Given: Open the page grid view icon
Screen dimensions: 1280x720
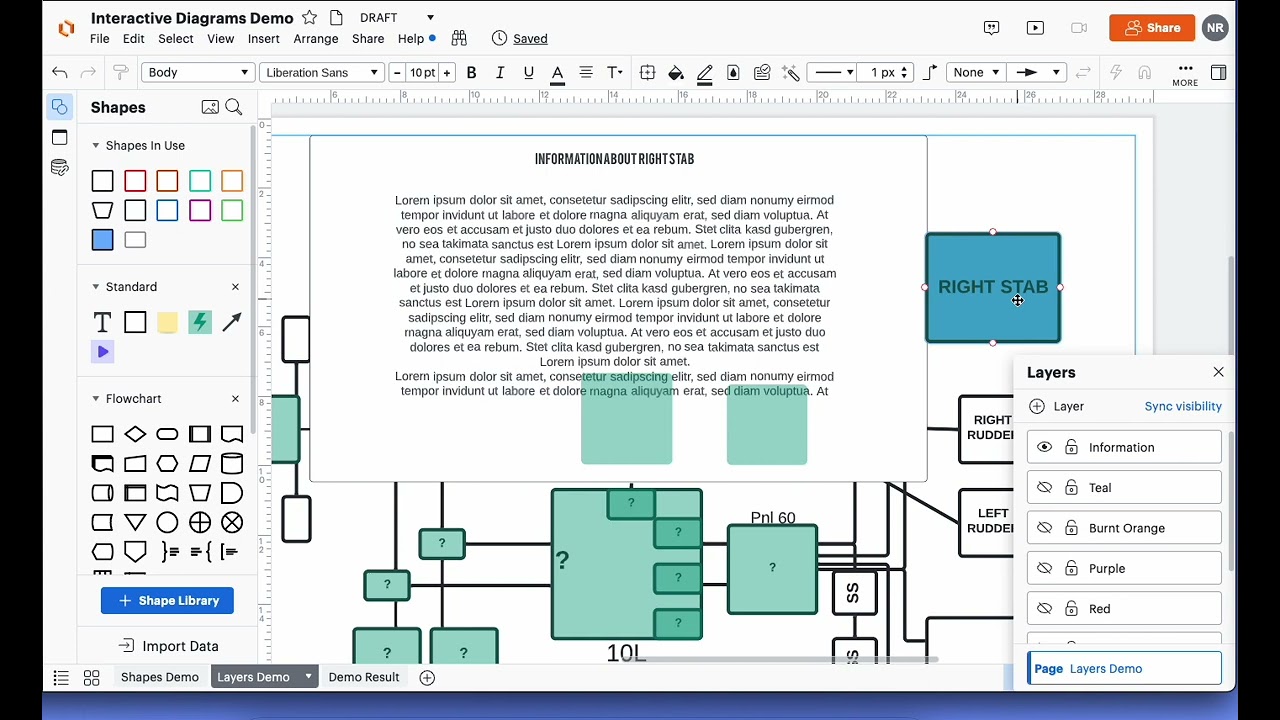Looking at the screenshot, I should coord(91,677).
